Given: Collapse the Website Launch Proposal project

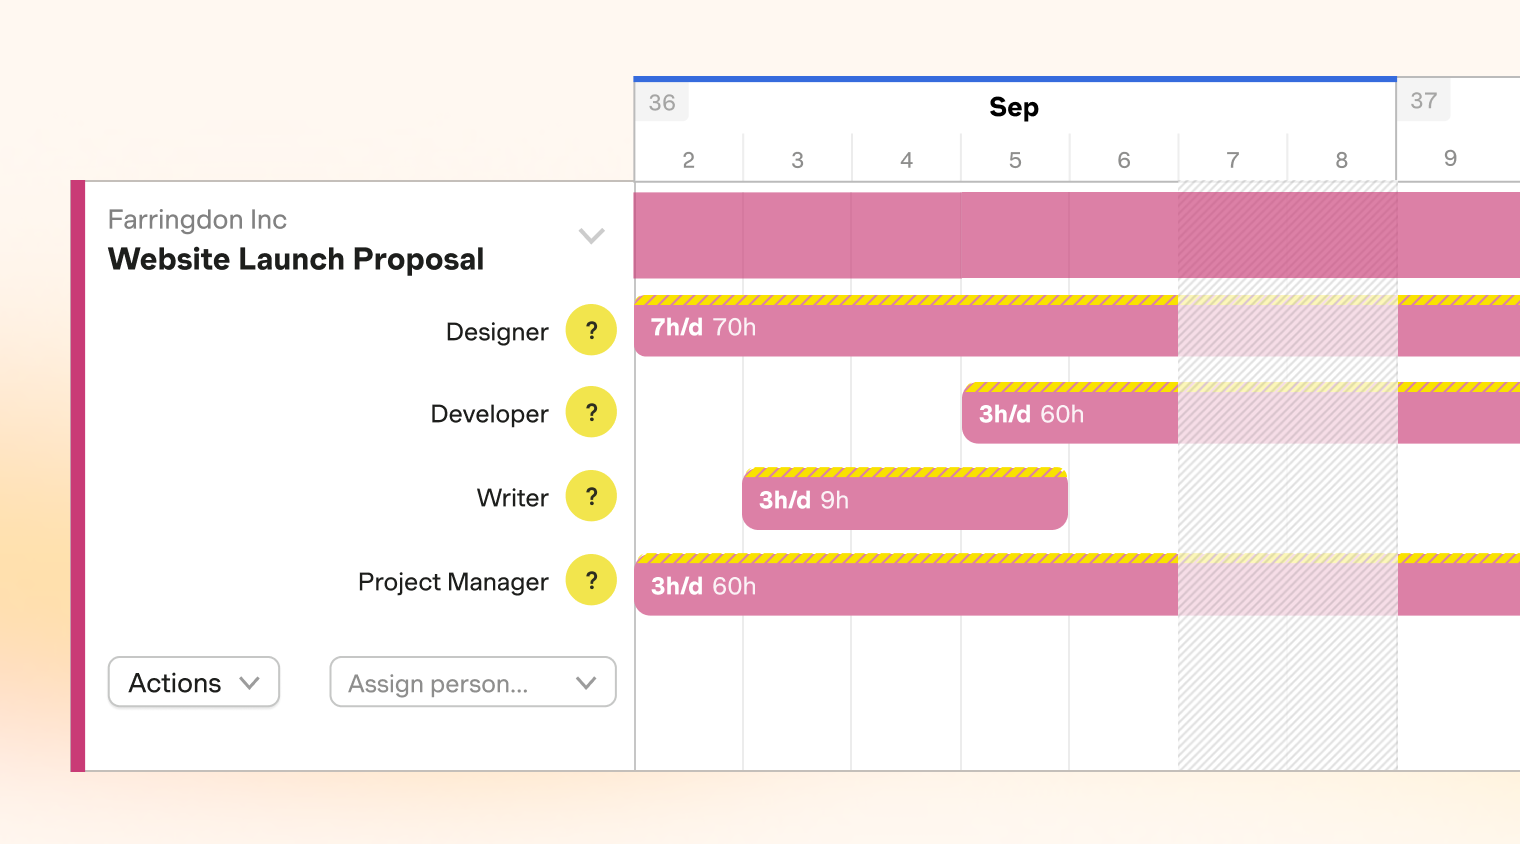Looking at the screenshot, I should (x=592, y=236).
